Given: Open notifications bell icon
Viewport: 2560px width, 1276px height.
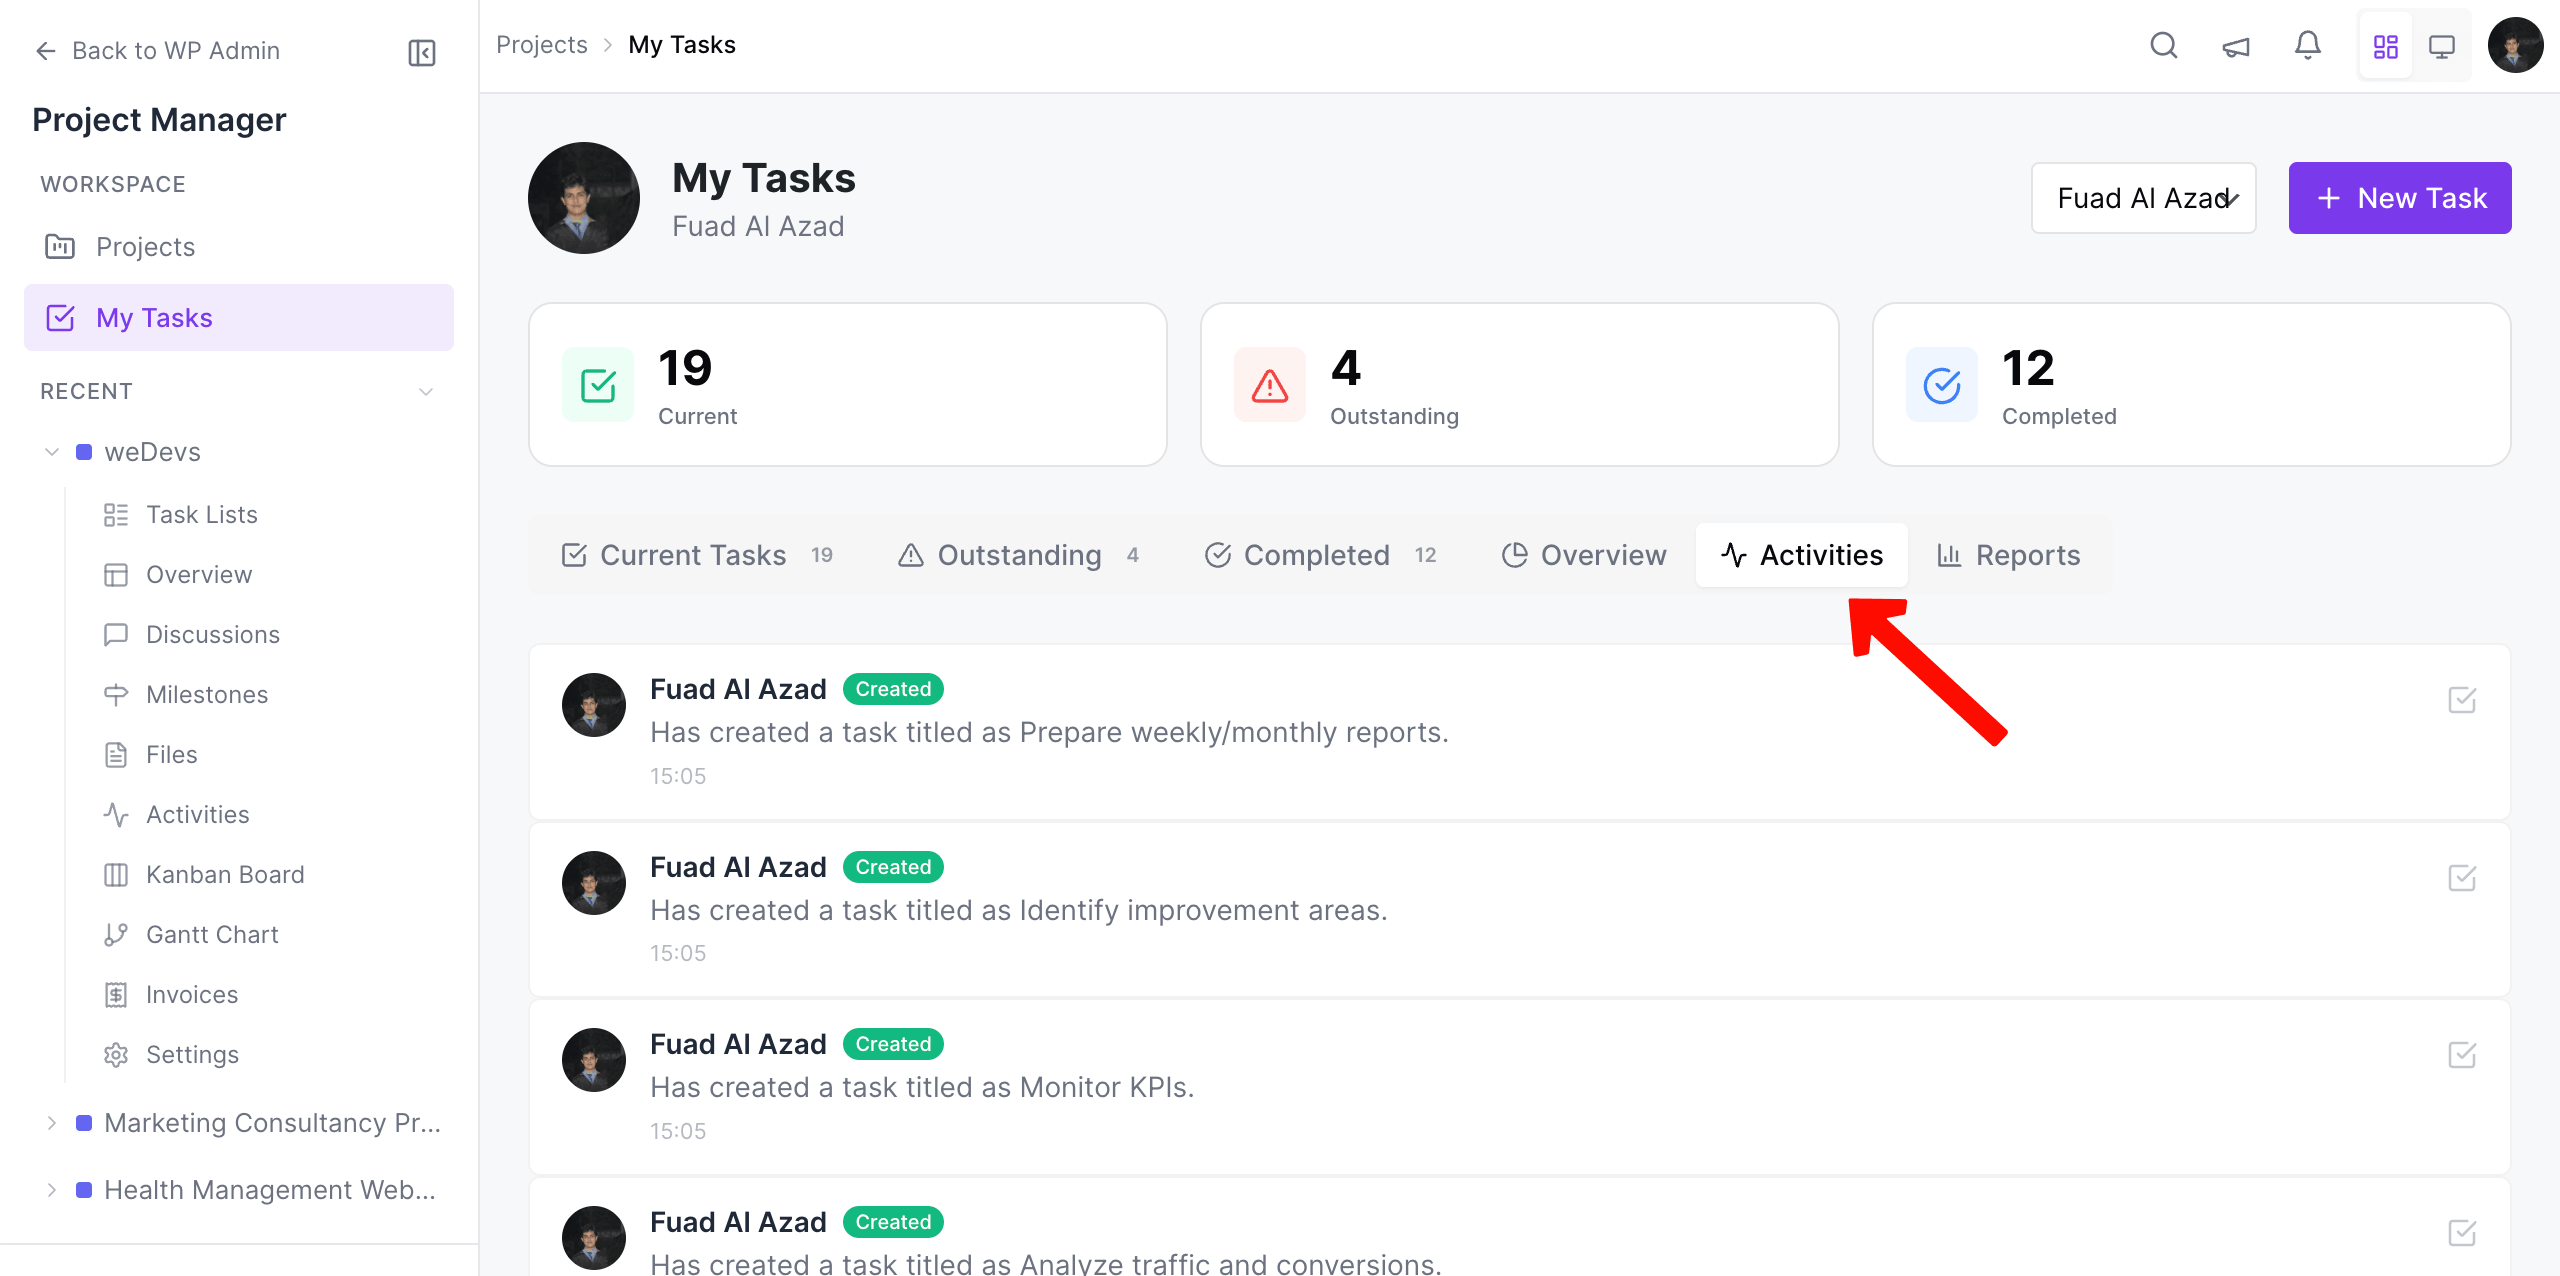Looking at the screenshot, I should point(2308,45).
